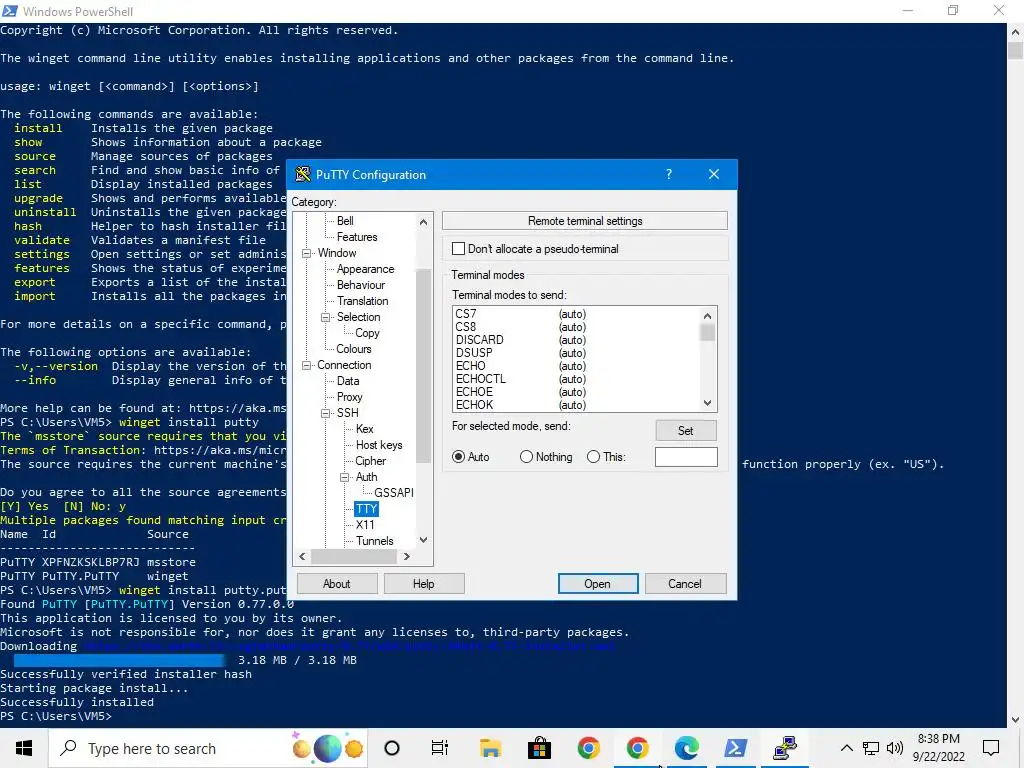
Task: Click the Cancel button
Action: (685, 584)
